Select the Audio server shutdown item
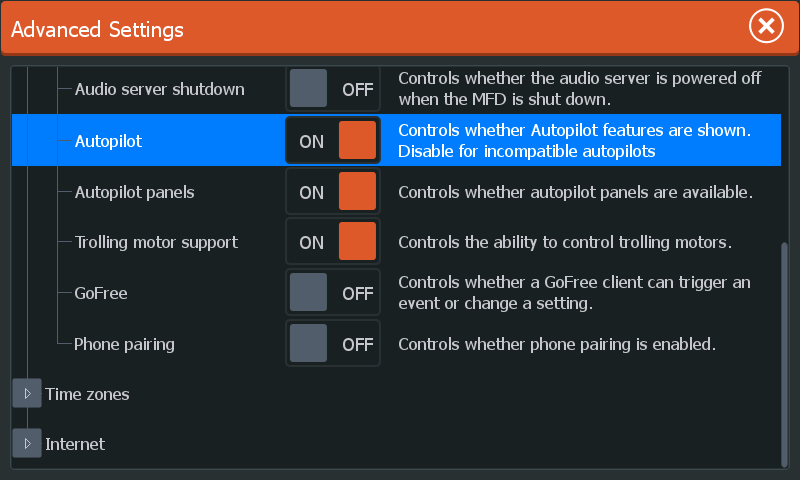This screenshot has width=800, height=480. point(160,89)
